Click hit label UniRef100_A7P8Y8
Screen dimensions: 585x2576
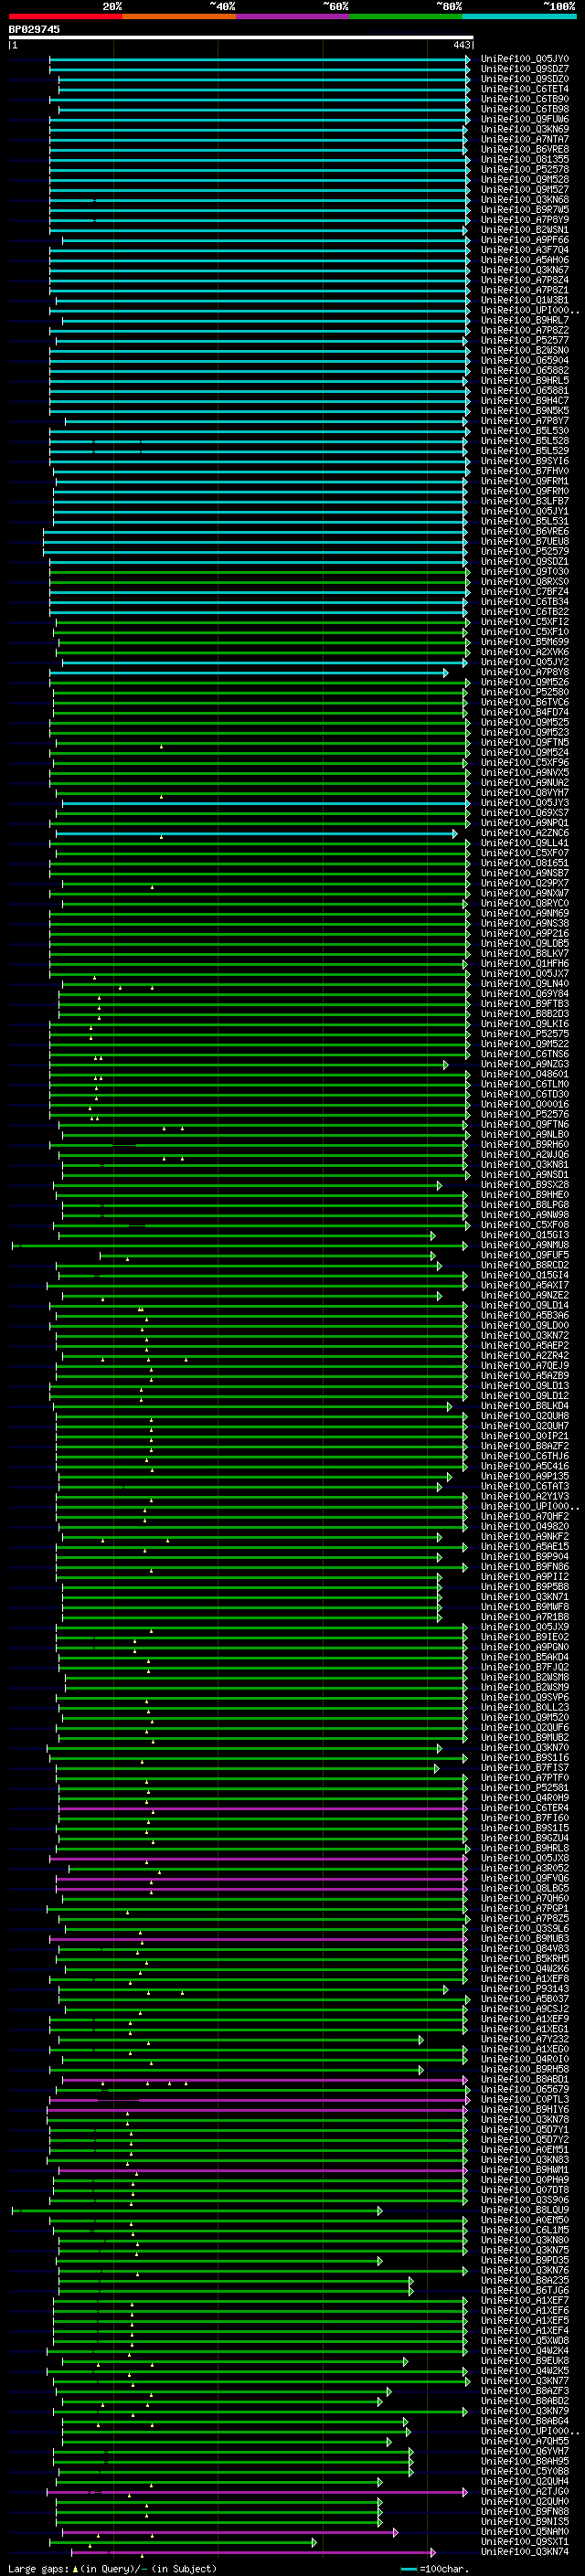click(524, 672)
